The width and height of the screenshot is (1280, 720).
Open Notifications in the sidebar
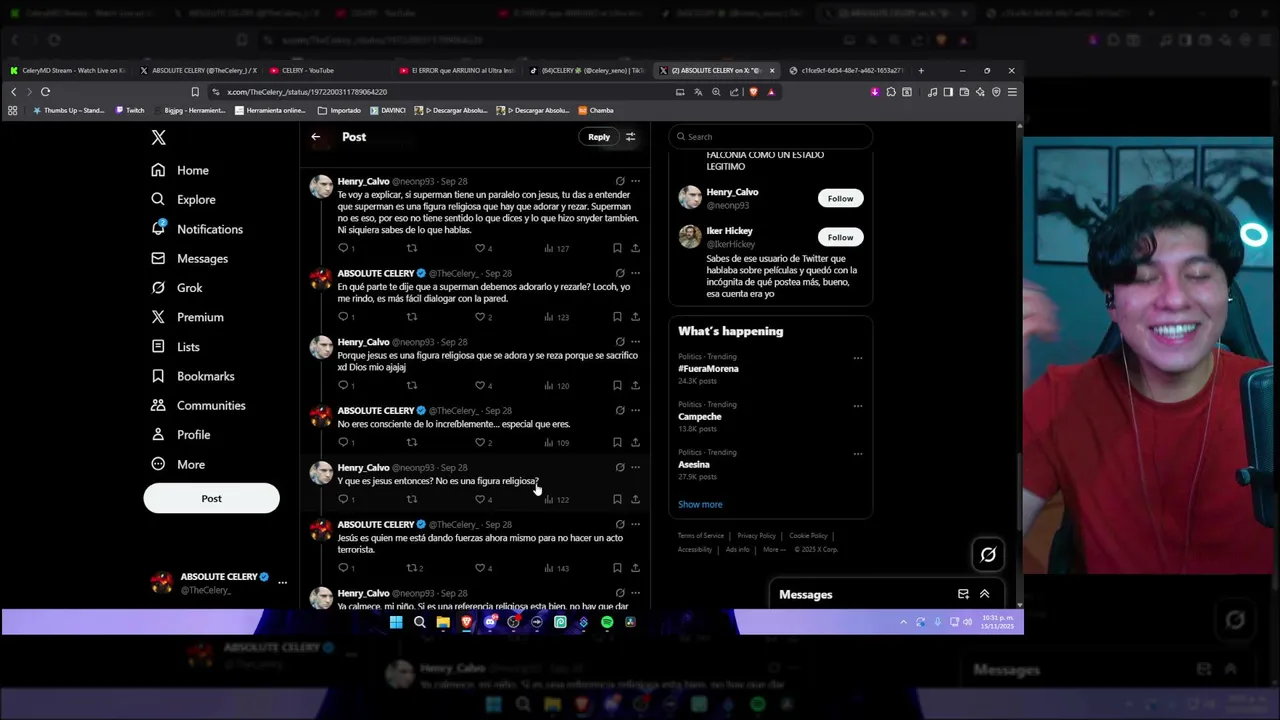pyautogui.click(x=197, y=229)
